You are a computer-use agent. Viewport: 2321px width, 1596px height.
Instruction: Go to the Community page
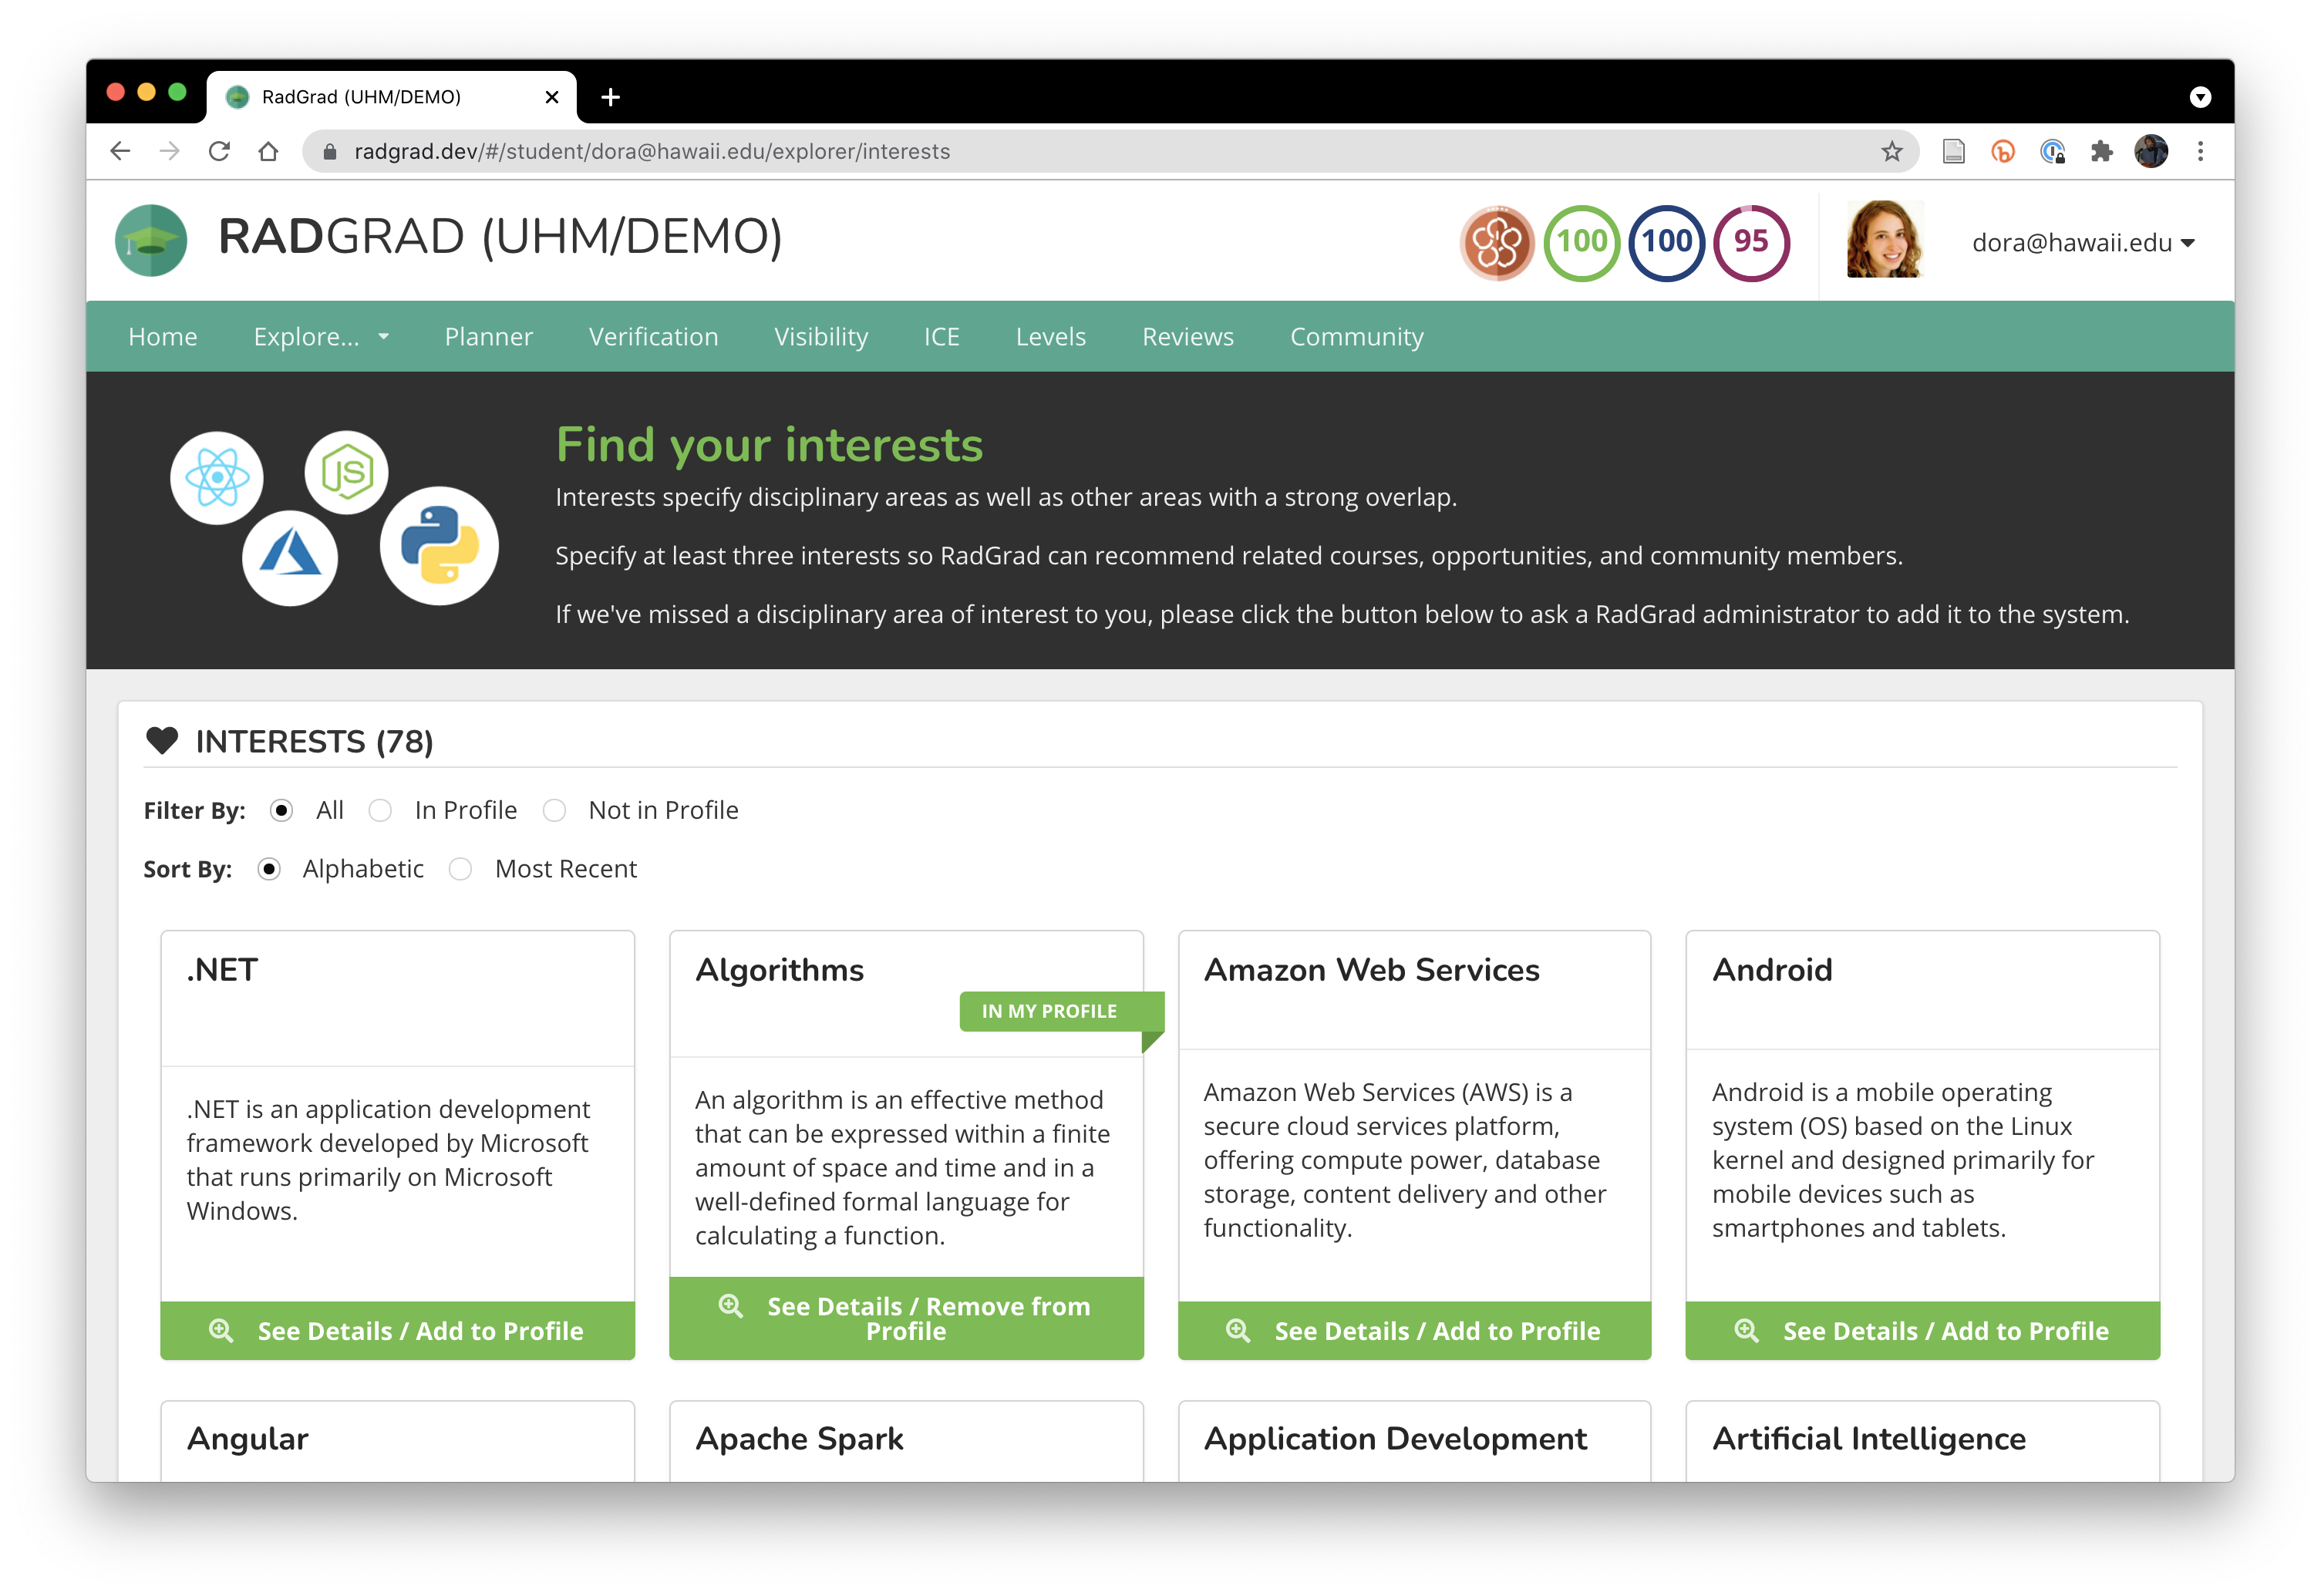click(x=1356, y=337)
